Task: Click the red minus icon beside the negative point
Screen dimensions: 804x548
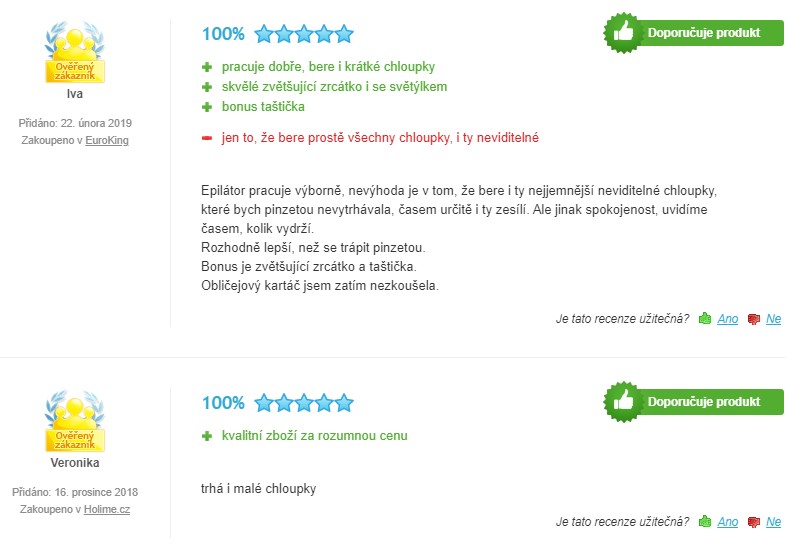Action: point(207,137)
